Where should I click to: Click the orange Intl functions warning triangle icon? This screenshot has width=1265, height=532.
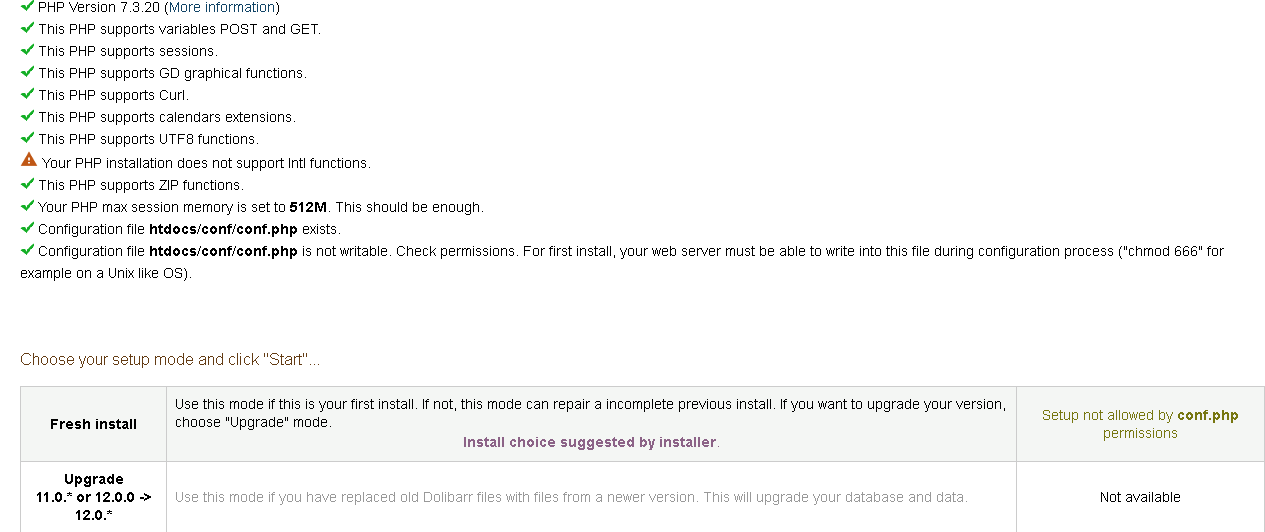[29, 160]
